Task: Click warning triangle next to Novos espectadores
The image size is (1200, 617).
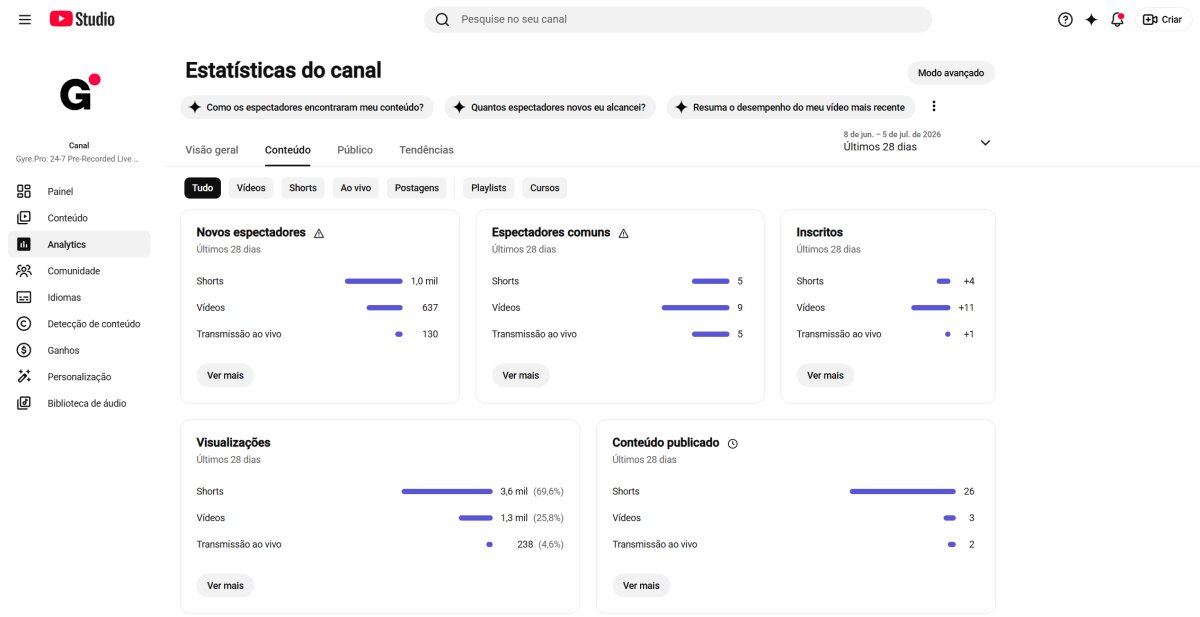Action: pyautogui.click(x=319, y=233)
